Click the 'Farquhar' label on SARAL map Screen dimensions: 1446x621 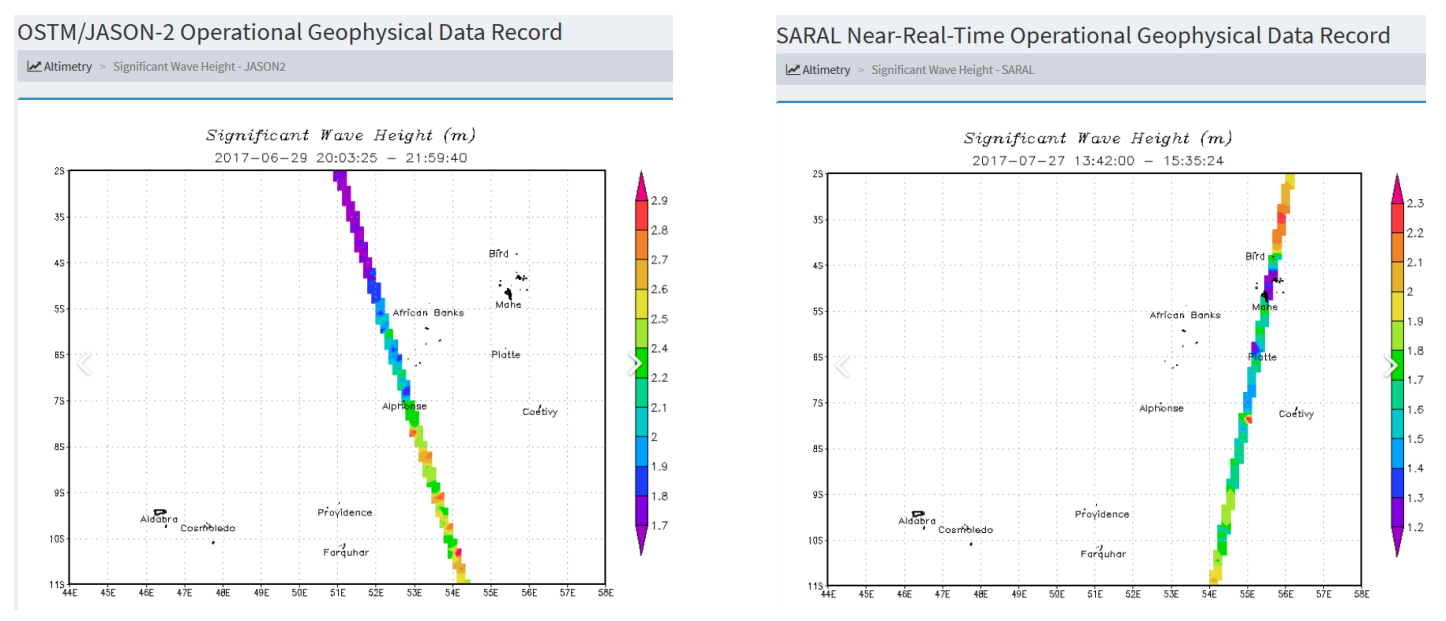(1103, 554)
